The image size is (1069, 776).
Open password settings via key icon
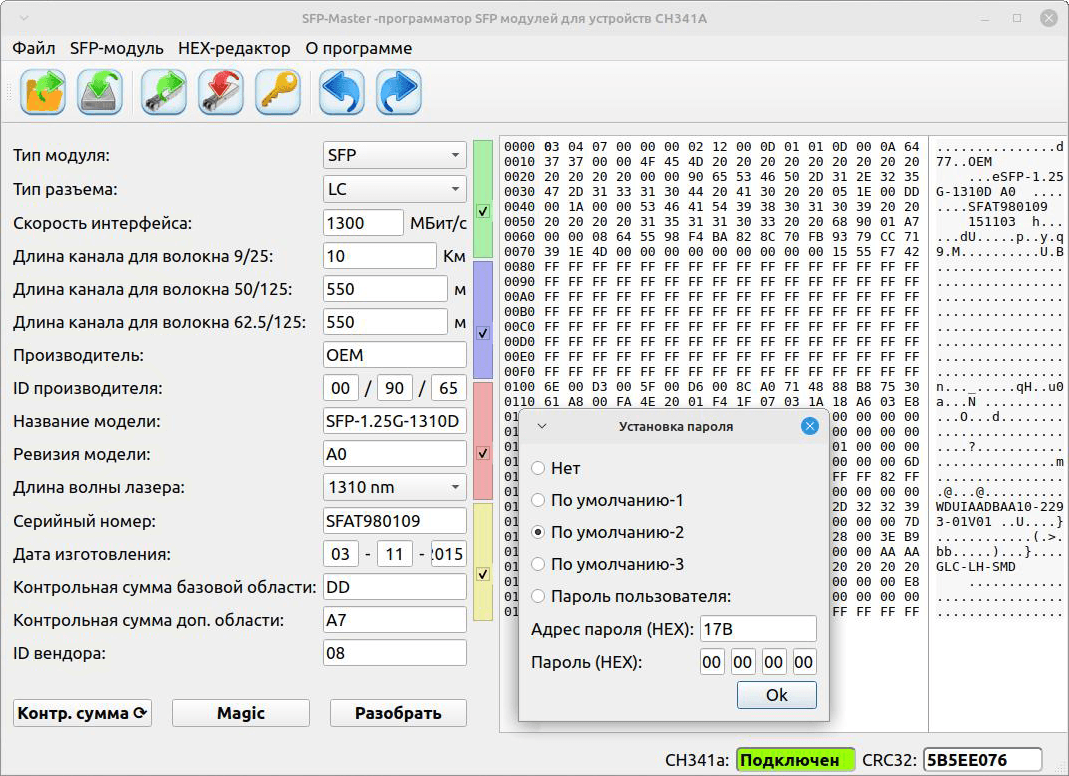277,91
